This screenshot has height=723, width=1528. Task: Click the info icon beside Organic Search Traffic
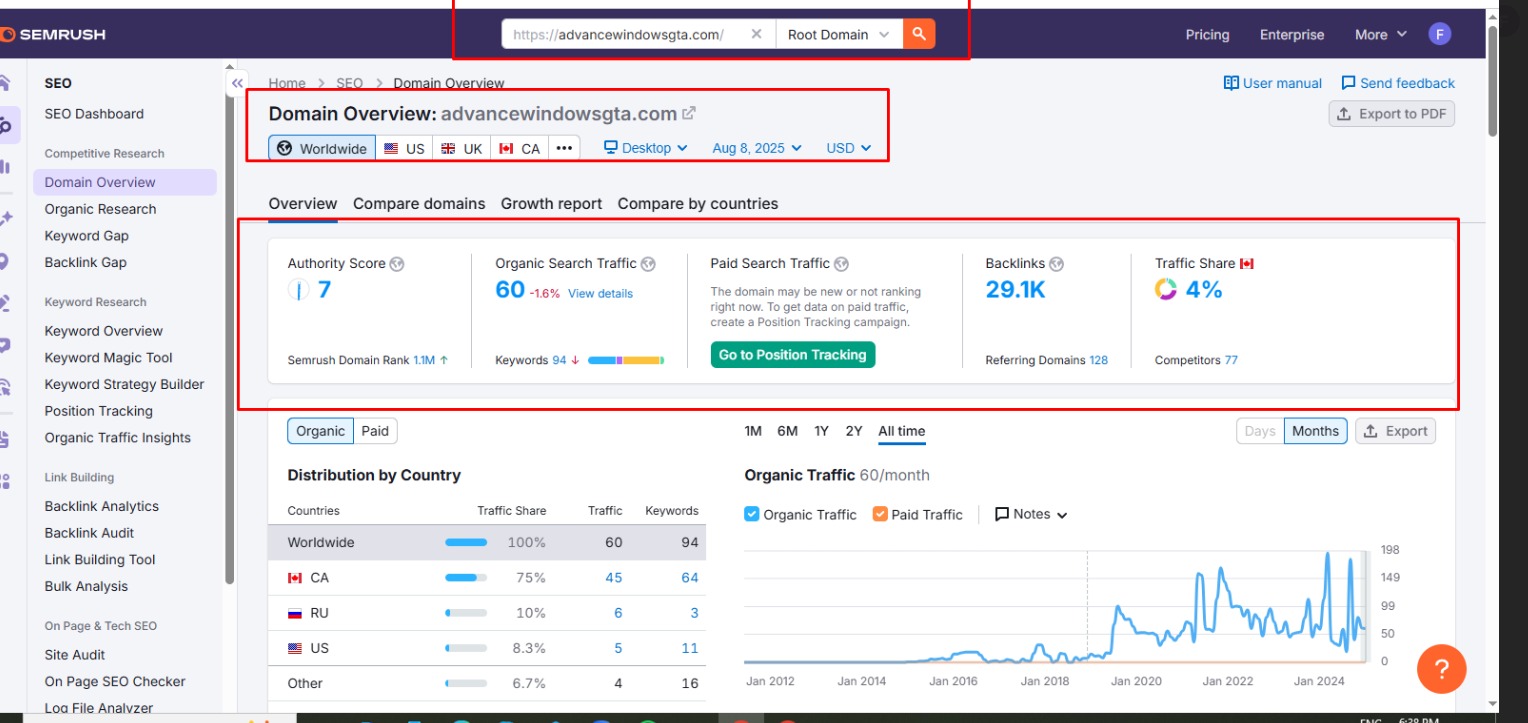(x=648, y=264)
